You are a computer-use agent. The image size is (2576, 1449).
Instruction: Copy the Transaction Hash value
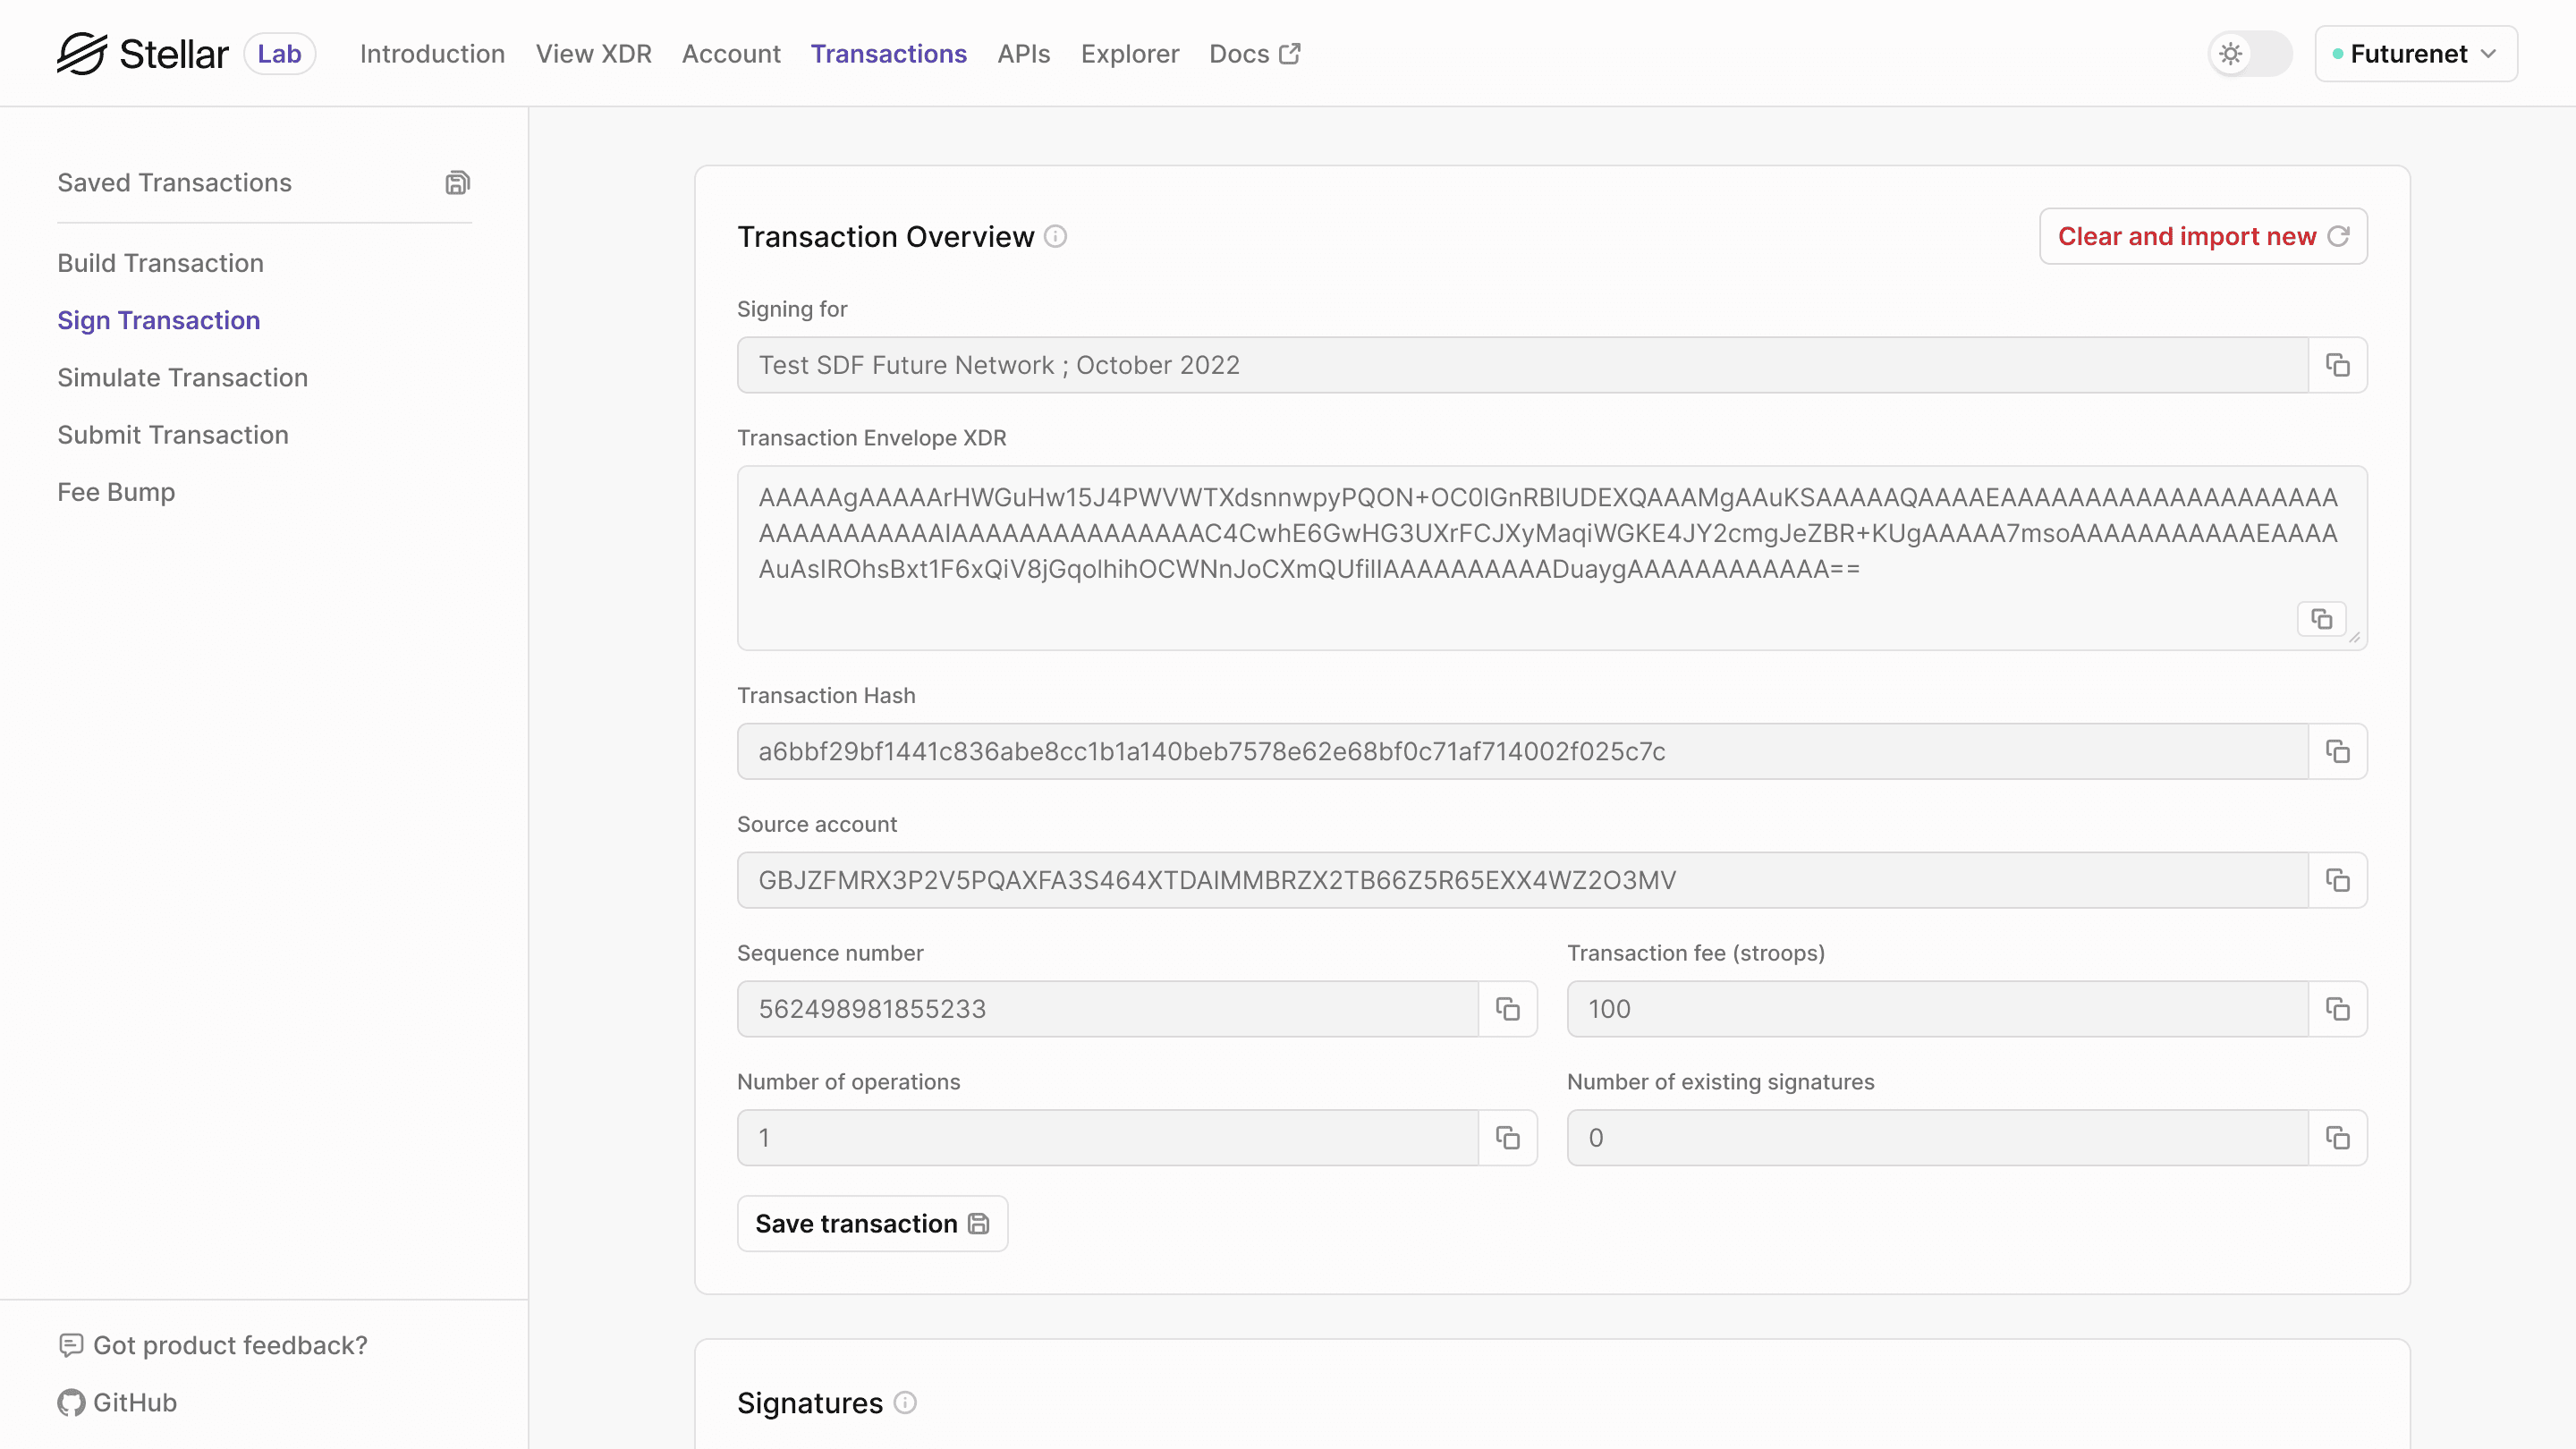[x=2337, y=751]
